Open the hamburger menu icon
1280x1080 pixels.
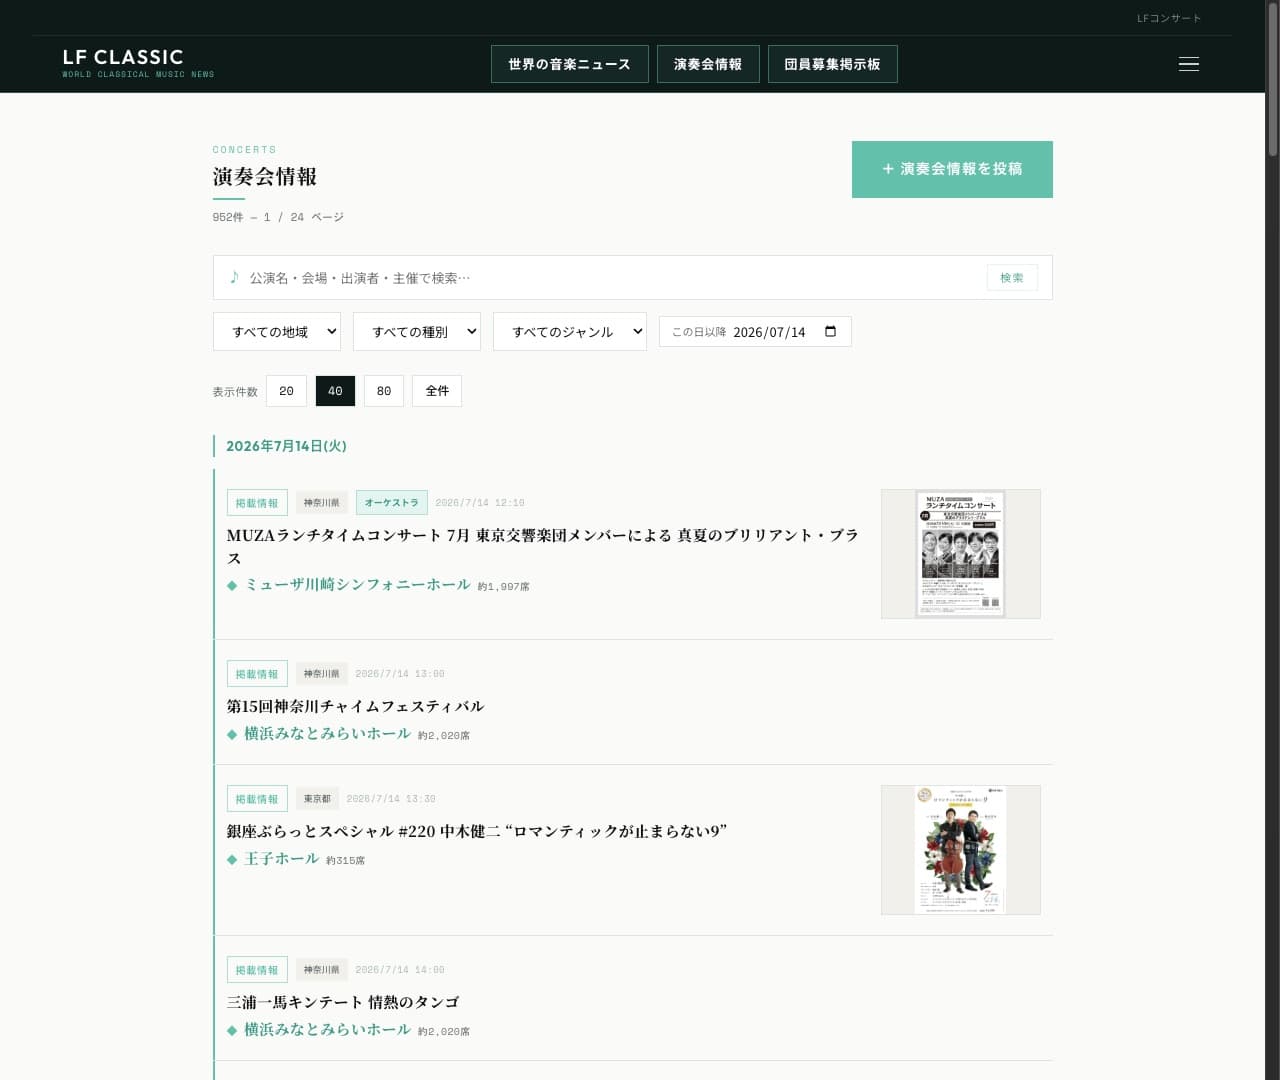click(1189, 64)
